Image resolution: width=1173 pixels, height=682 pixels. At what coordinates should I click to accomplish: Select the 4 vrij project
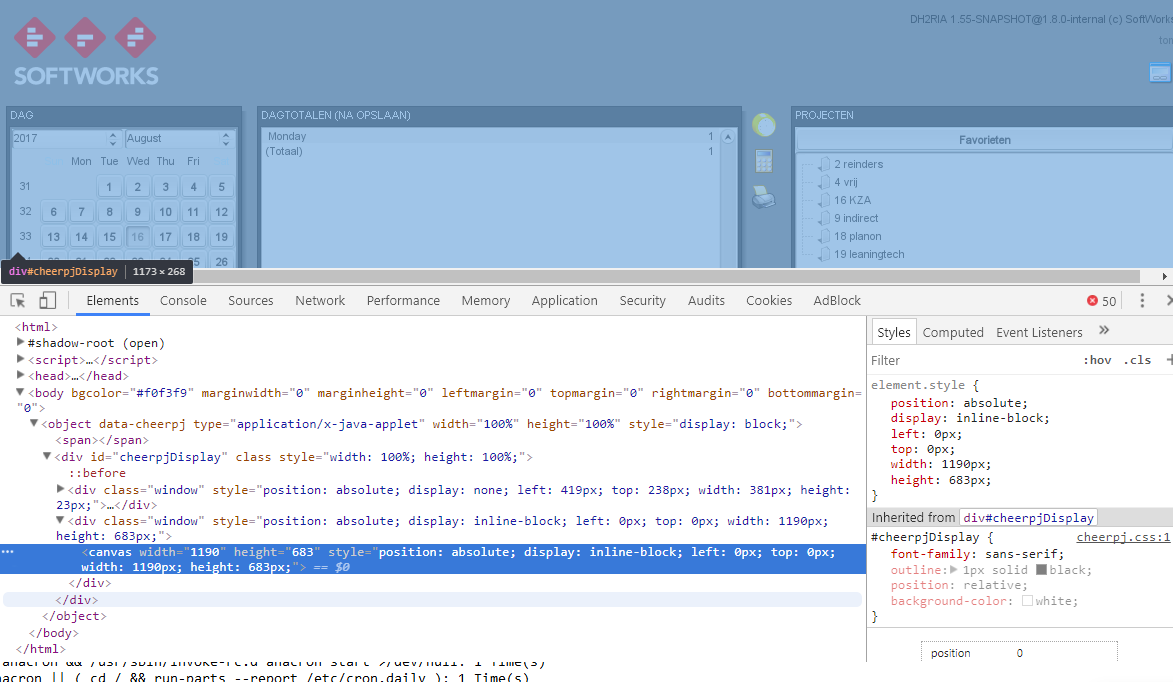point(845,182)
